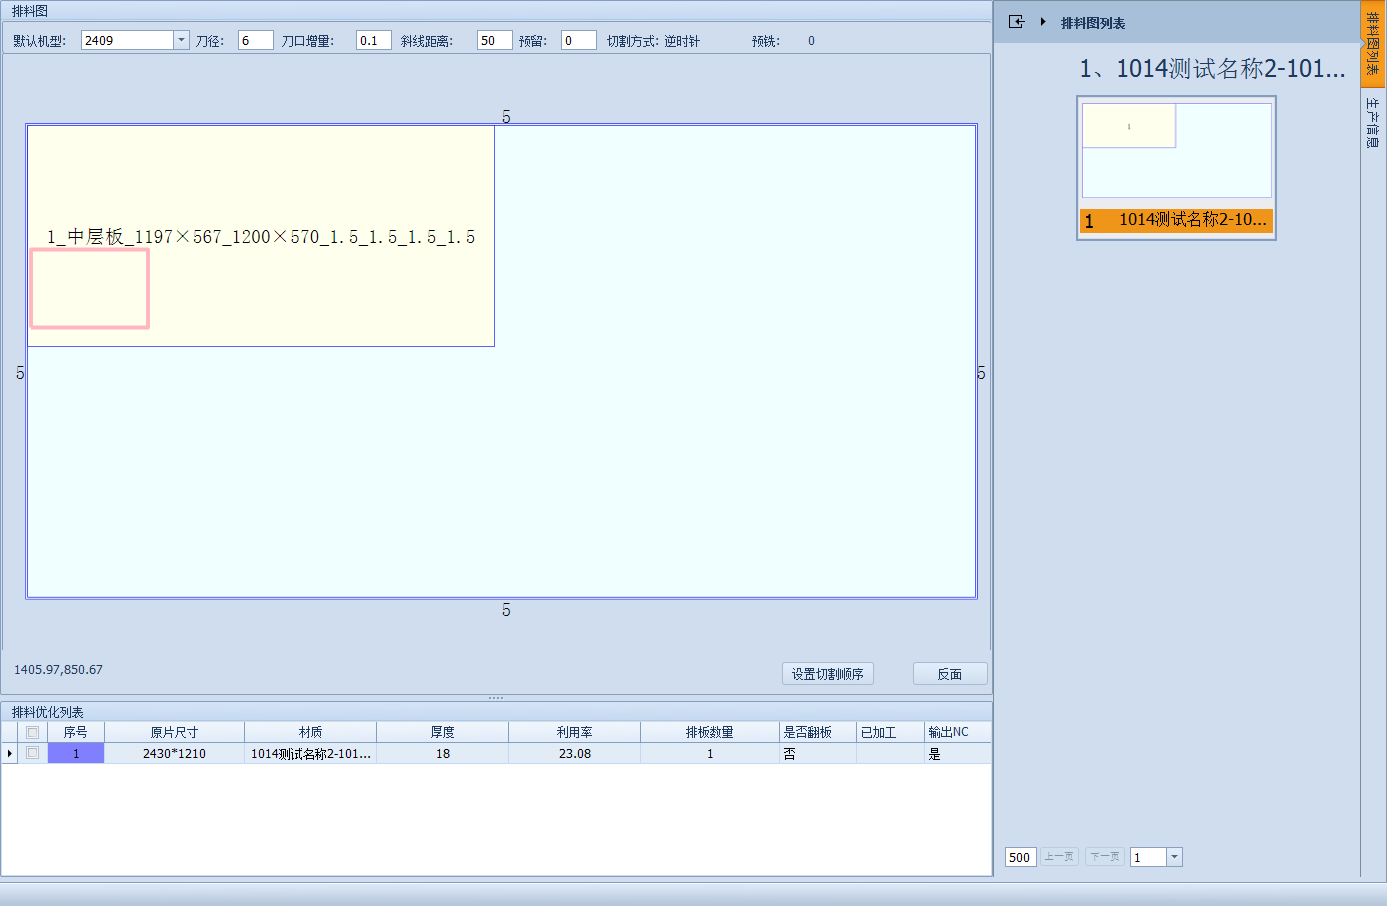Viewport: 1387px width, 906px height.
Task: Switch to the 排料图列表 vertical tab
Action: click(x=1373, y=42)
